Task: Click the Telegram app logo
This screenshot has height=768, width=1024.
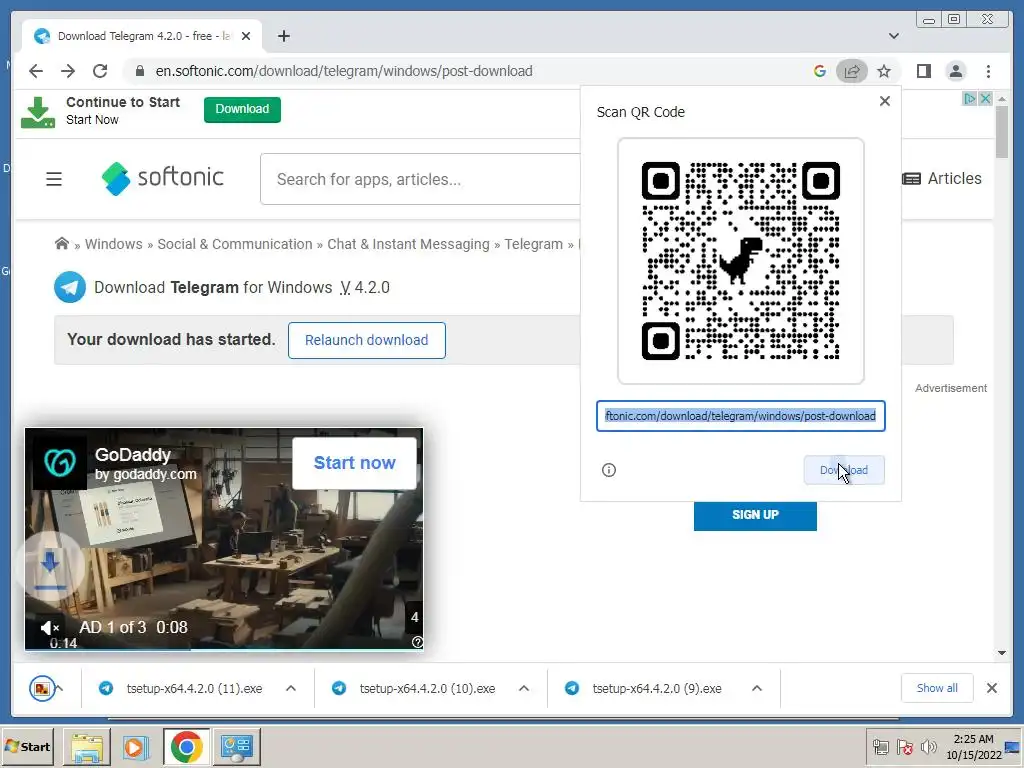Action: 70,287
